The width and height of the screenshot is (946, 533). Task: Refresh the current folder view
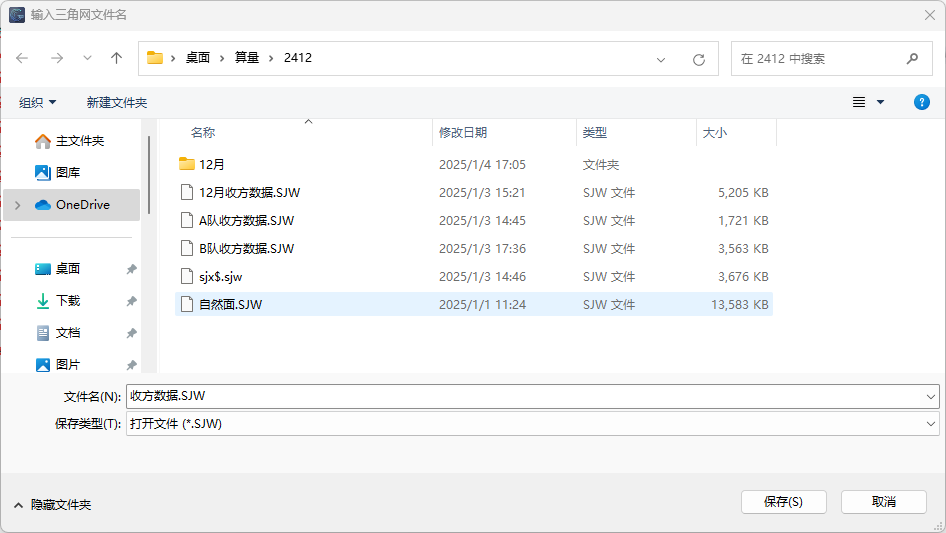(699, 59)
